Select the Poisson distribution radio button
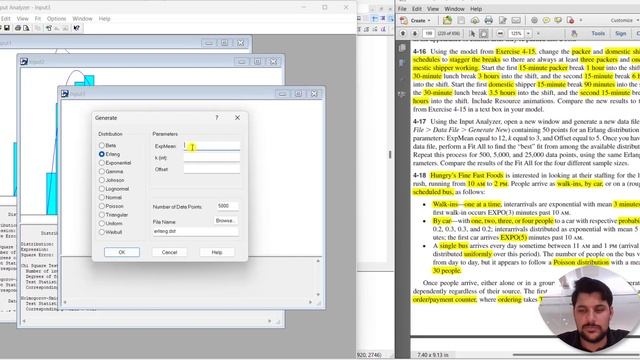 tap(102, 206)
